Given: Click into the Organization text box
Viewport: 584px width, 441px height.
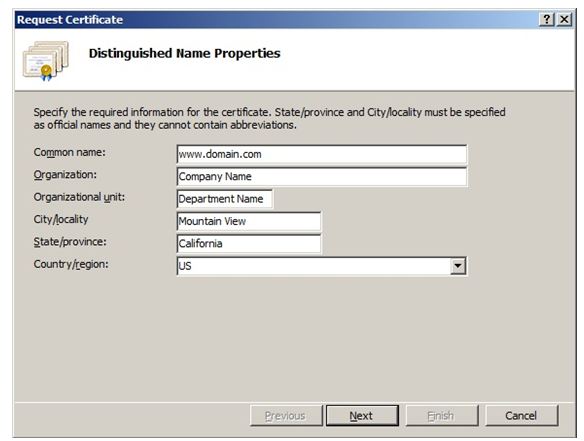Looking at the screenshot, I should 321,177.
